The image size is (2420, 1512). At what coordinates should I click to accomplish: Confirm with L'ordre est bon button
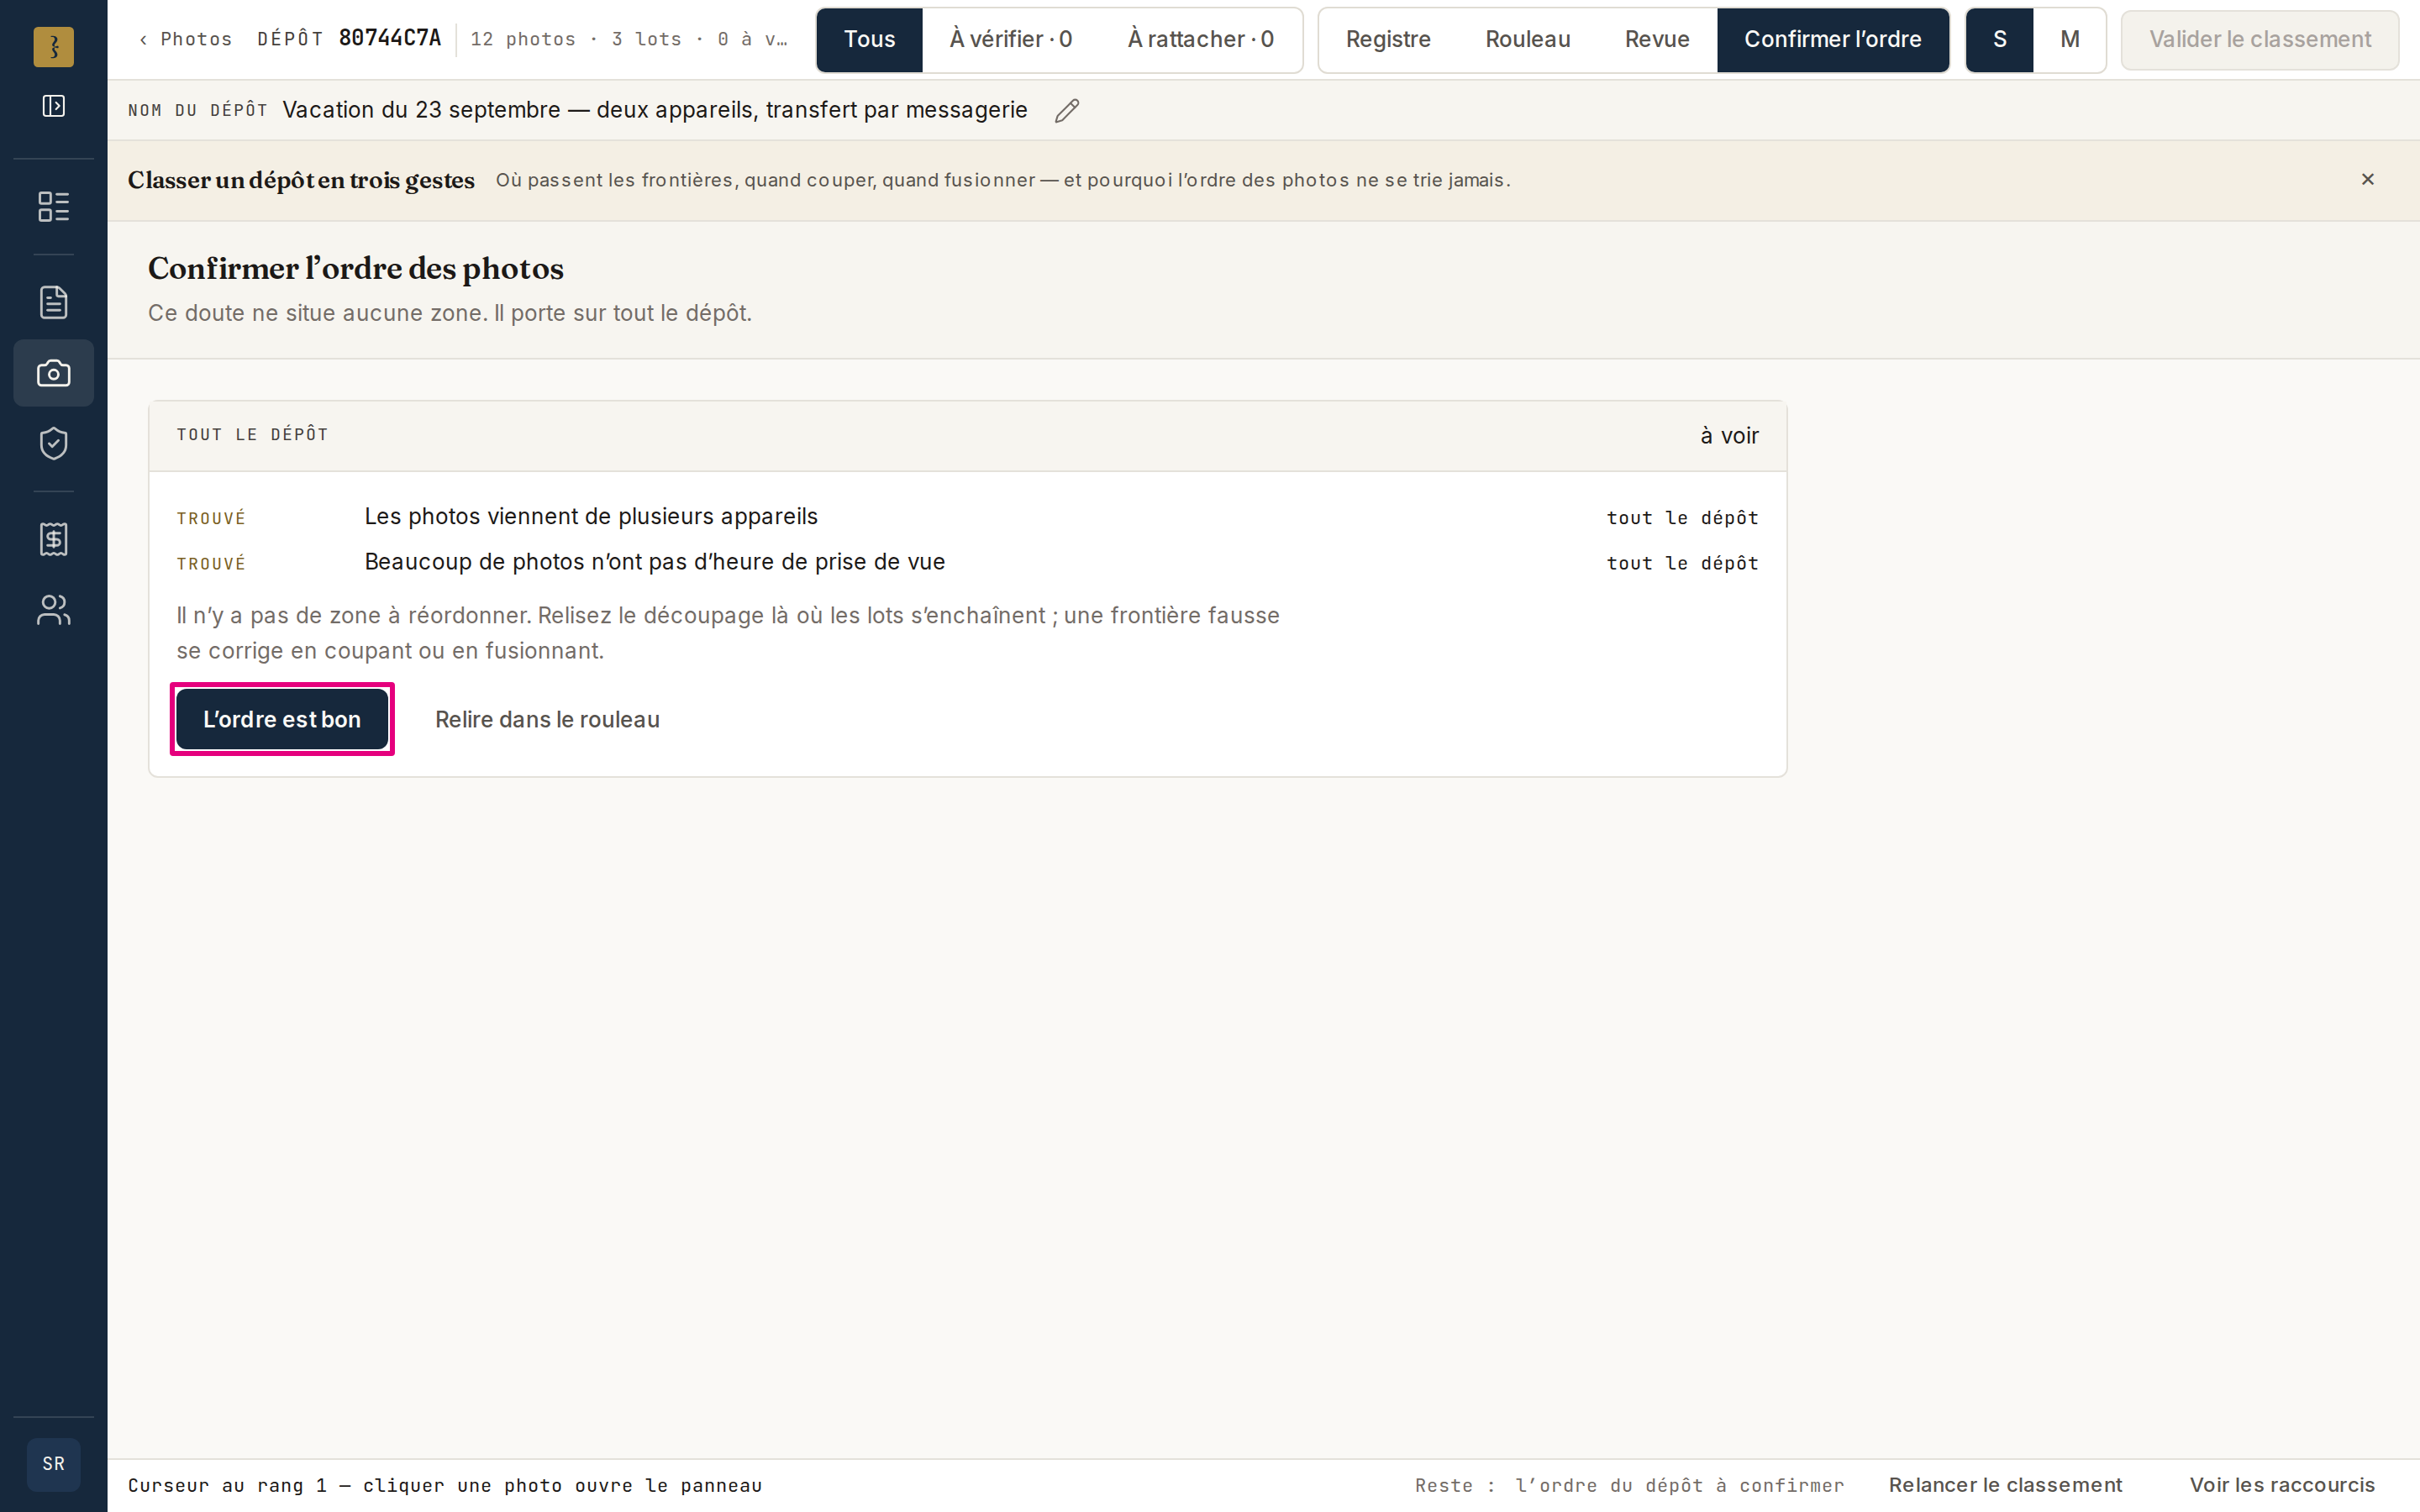pos(282,719)
